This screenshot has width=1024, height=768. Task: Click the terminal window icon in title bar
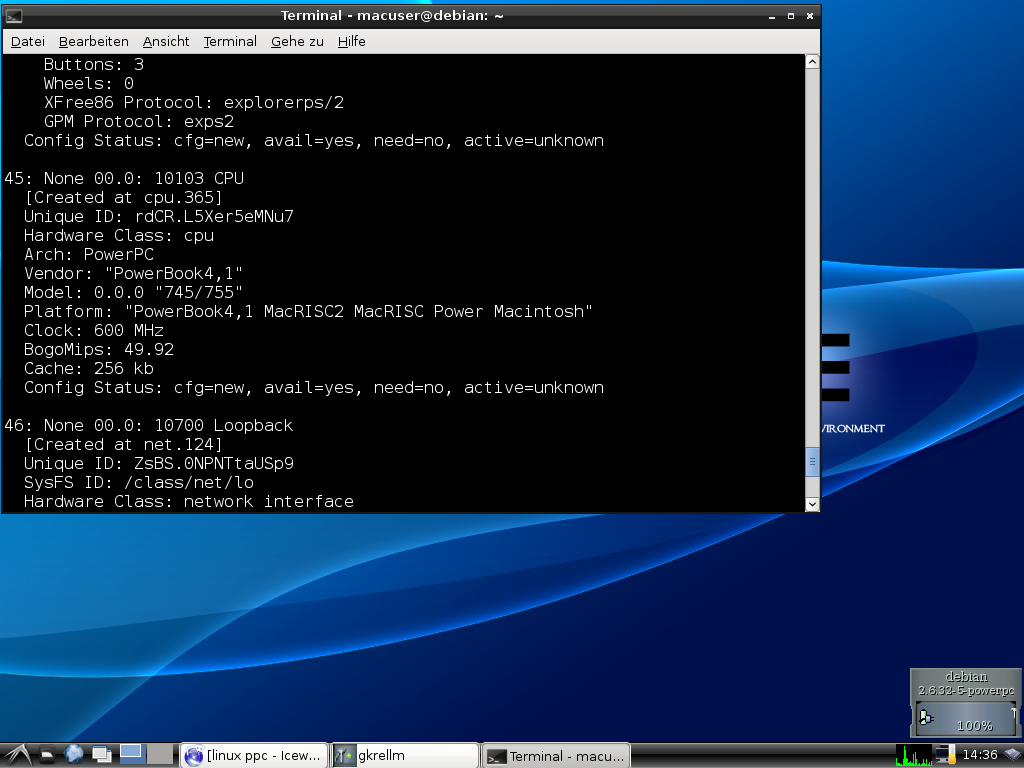14,16
